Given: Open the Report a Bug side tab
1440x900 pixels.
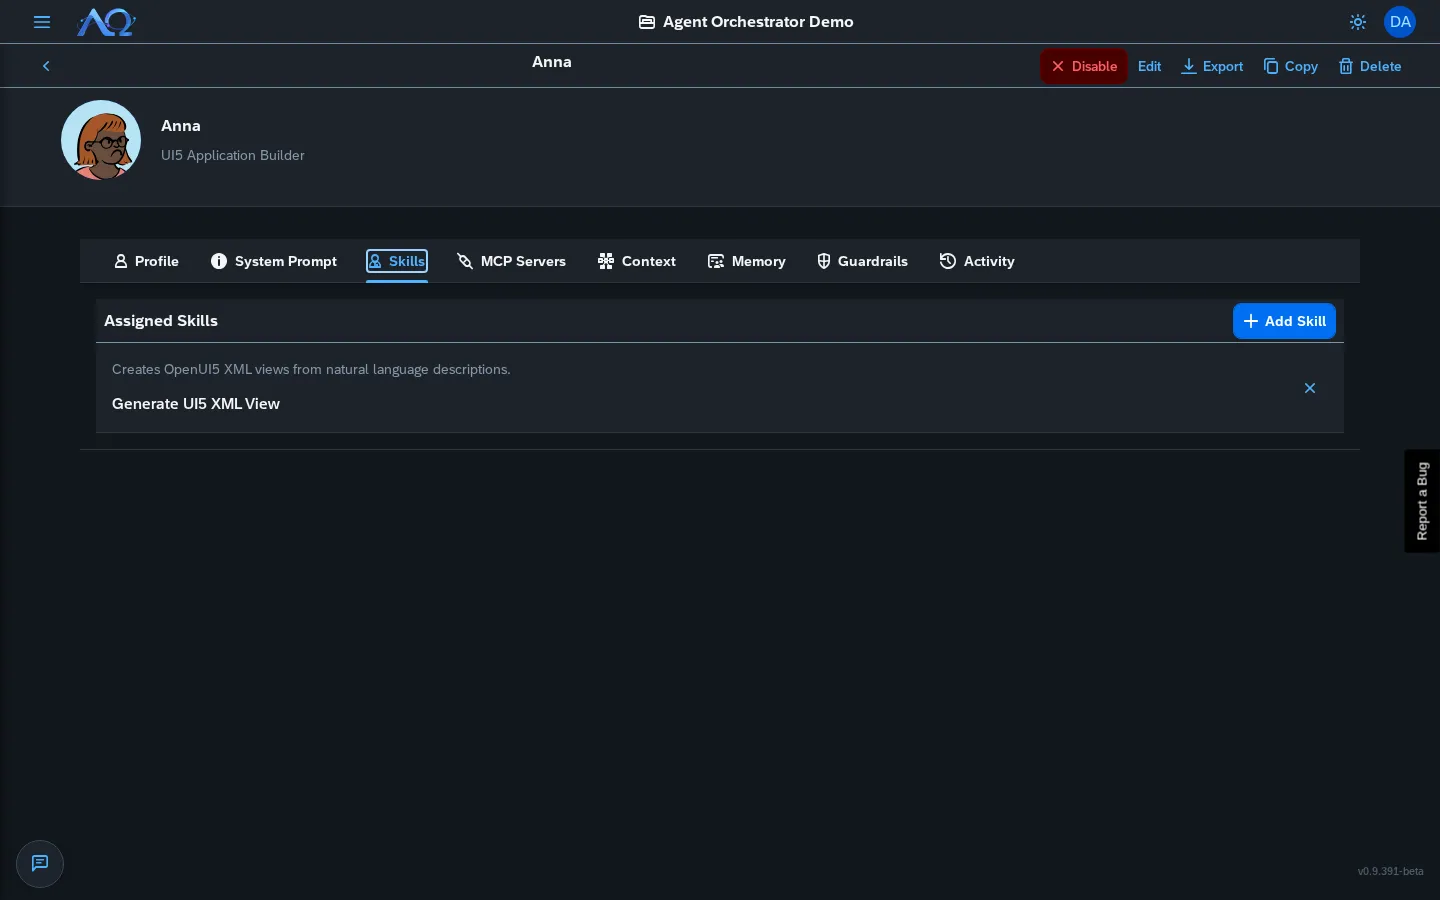Looking at the screenshot, I should (x=1422, y=501).
